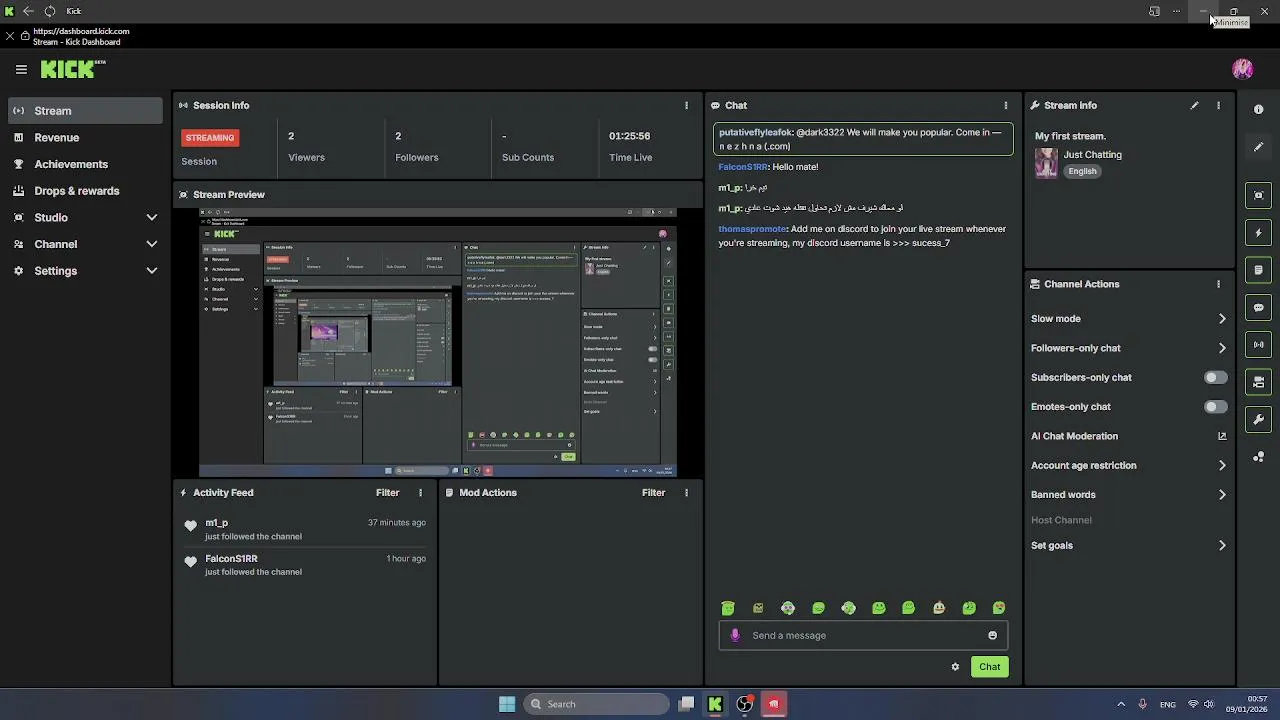The width and height of the screenshot is (1280, 720).
Task: Toggle lightning bolt widget in right sidebar
Action: pos(1258,233)
